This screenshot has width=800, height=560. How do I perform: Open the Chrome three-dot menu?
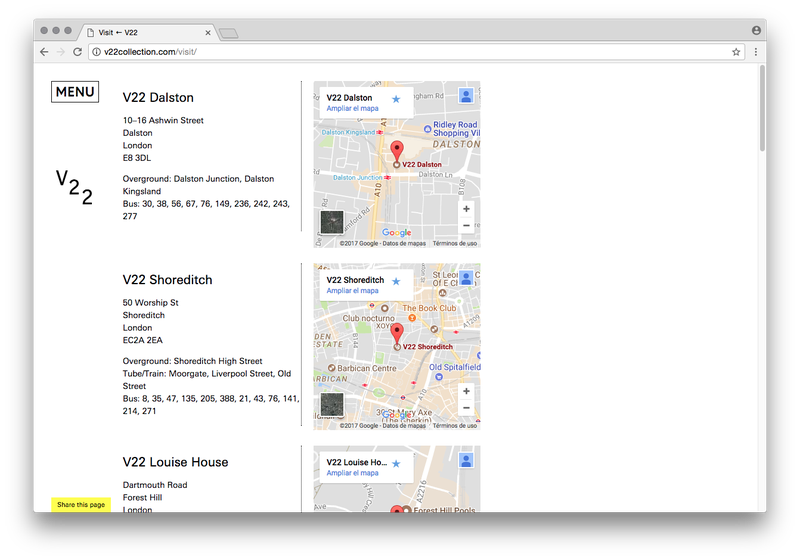[756, 52]
